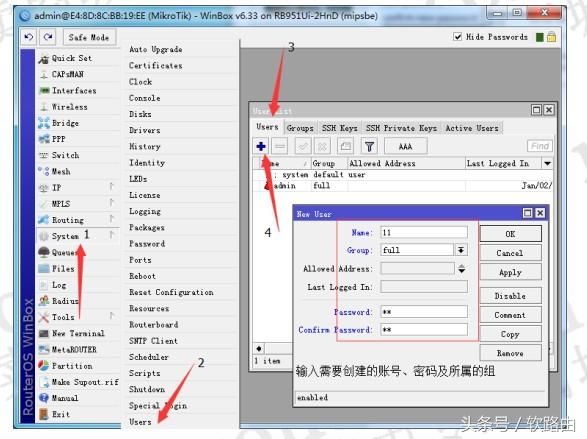This screenshot has width=587, height=439.
Task: Click Disable in the New User dialog
Action: tap(510, 296)
